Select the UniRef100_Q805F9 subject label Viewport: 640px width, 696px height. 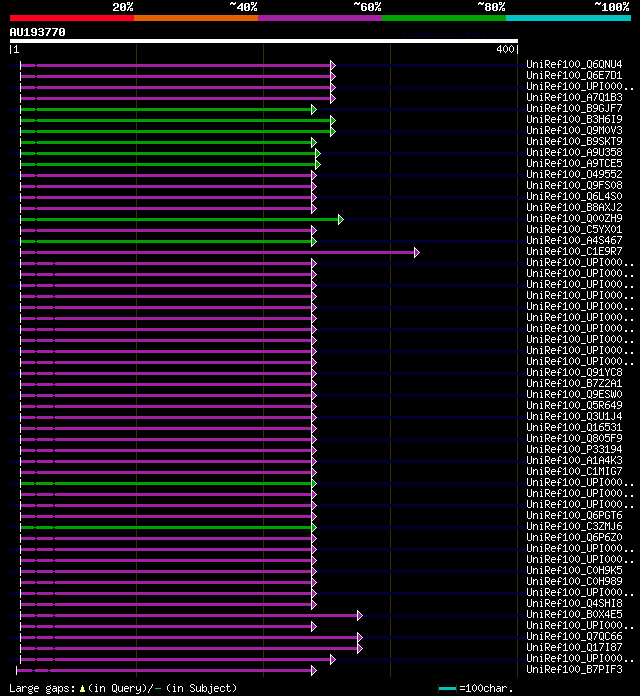coord(574,438)
